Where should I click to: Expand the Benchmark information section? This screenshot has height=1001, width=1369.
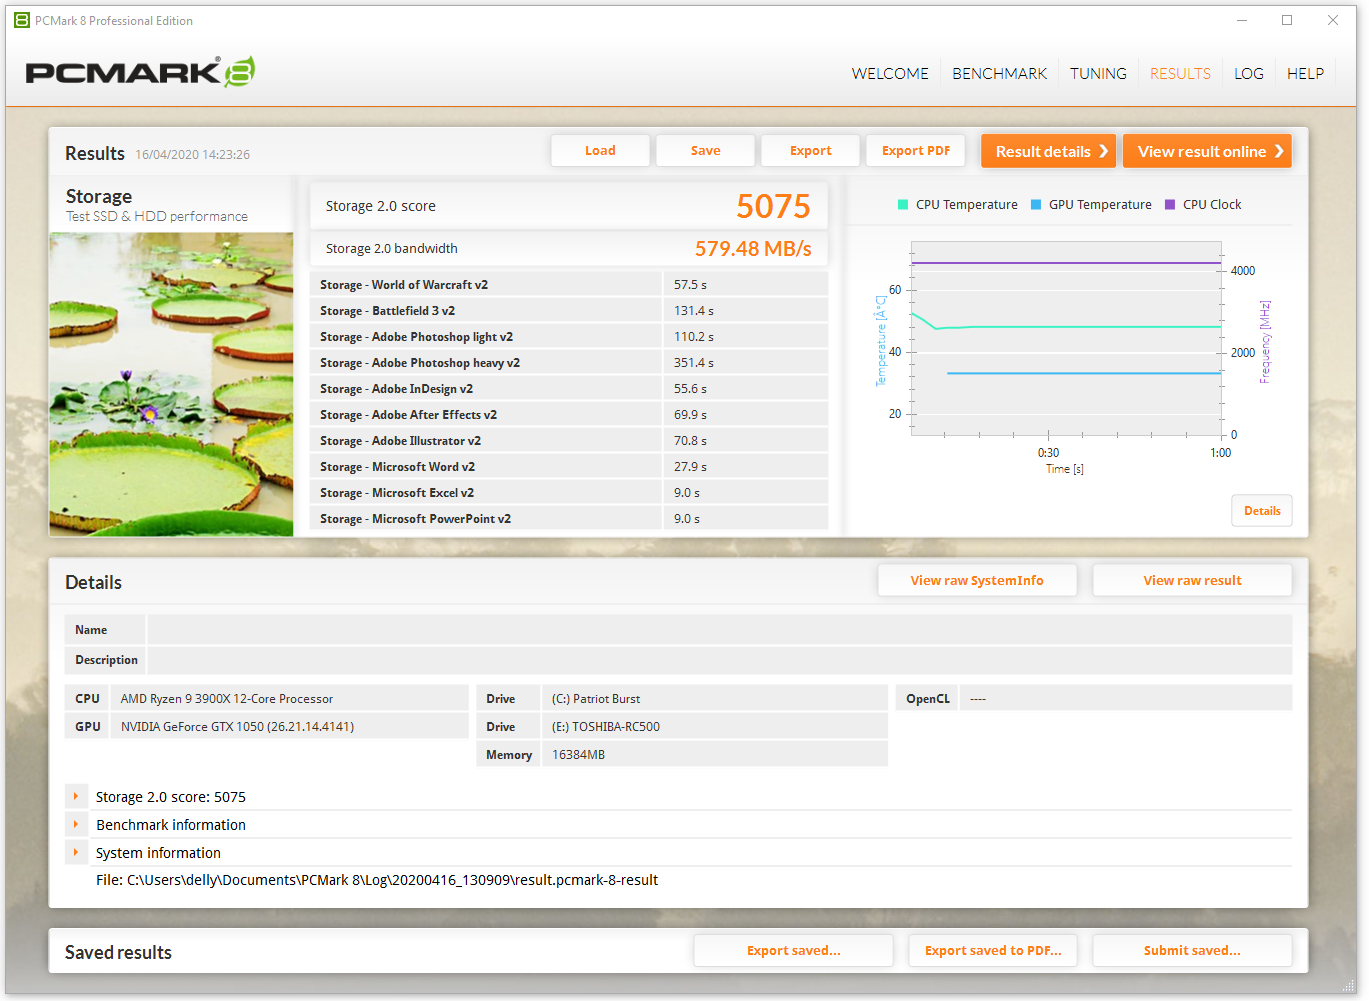tap(75, 825)
